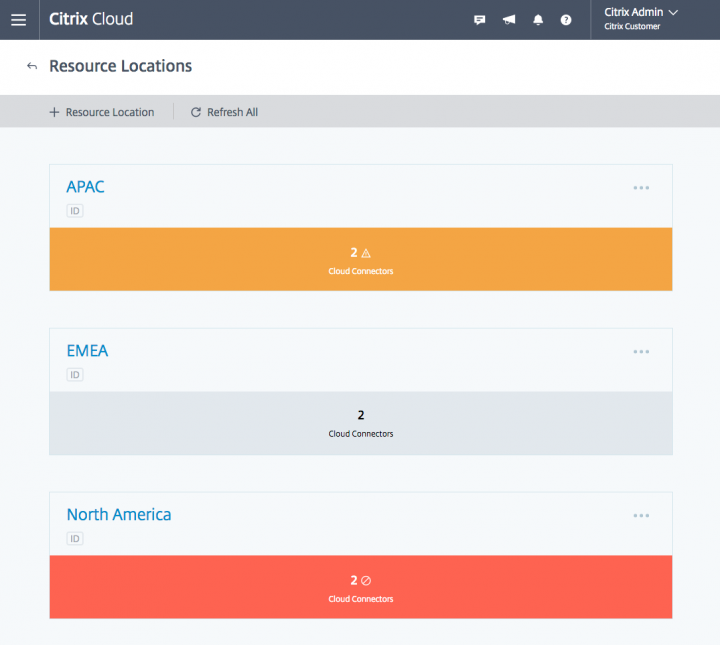The width and height of the screenshot is (720, 645).
Task: Click the orange APAC Cloud Connectors bar
Action: tap(360, 260)
